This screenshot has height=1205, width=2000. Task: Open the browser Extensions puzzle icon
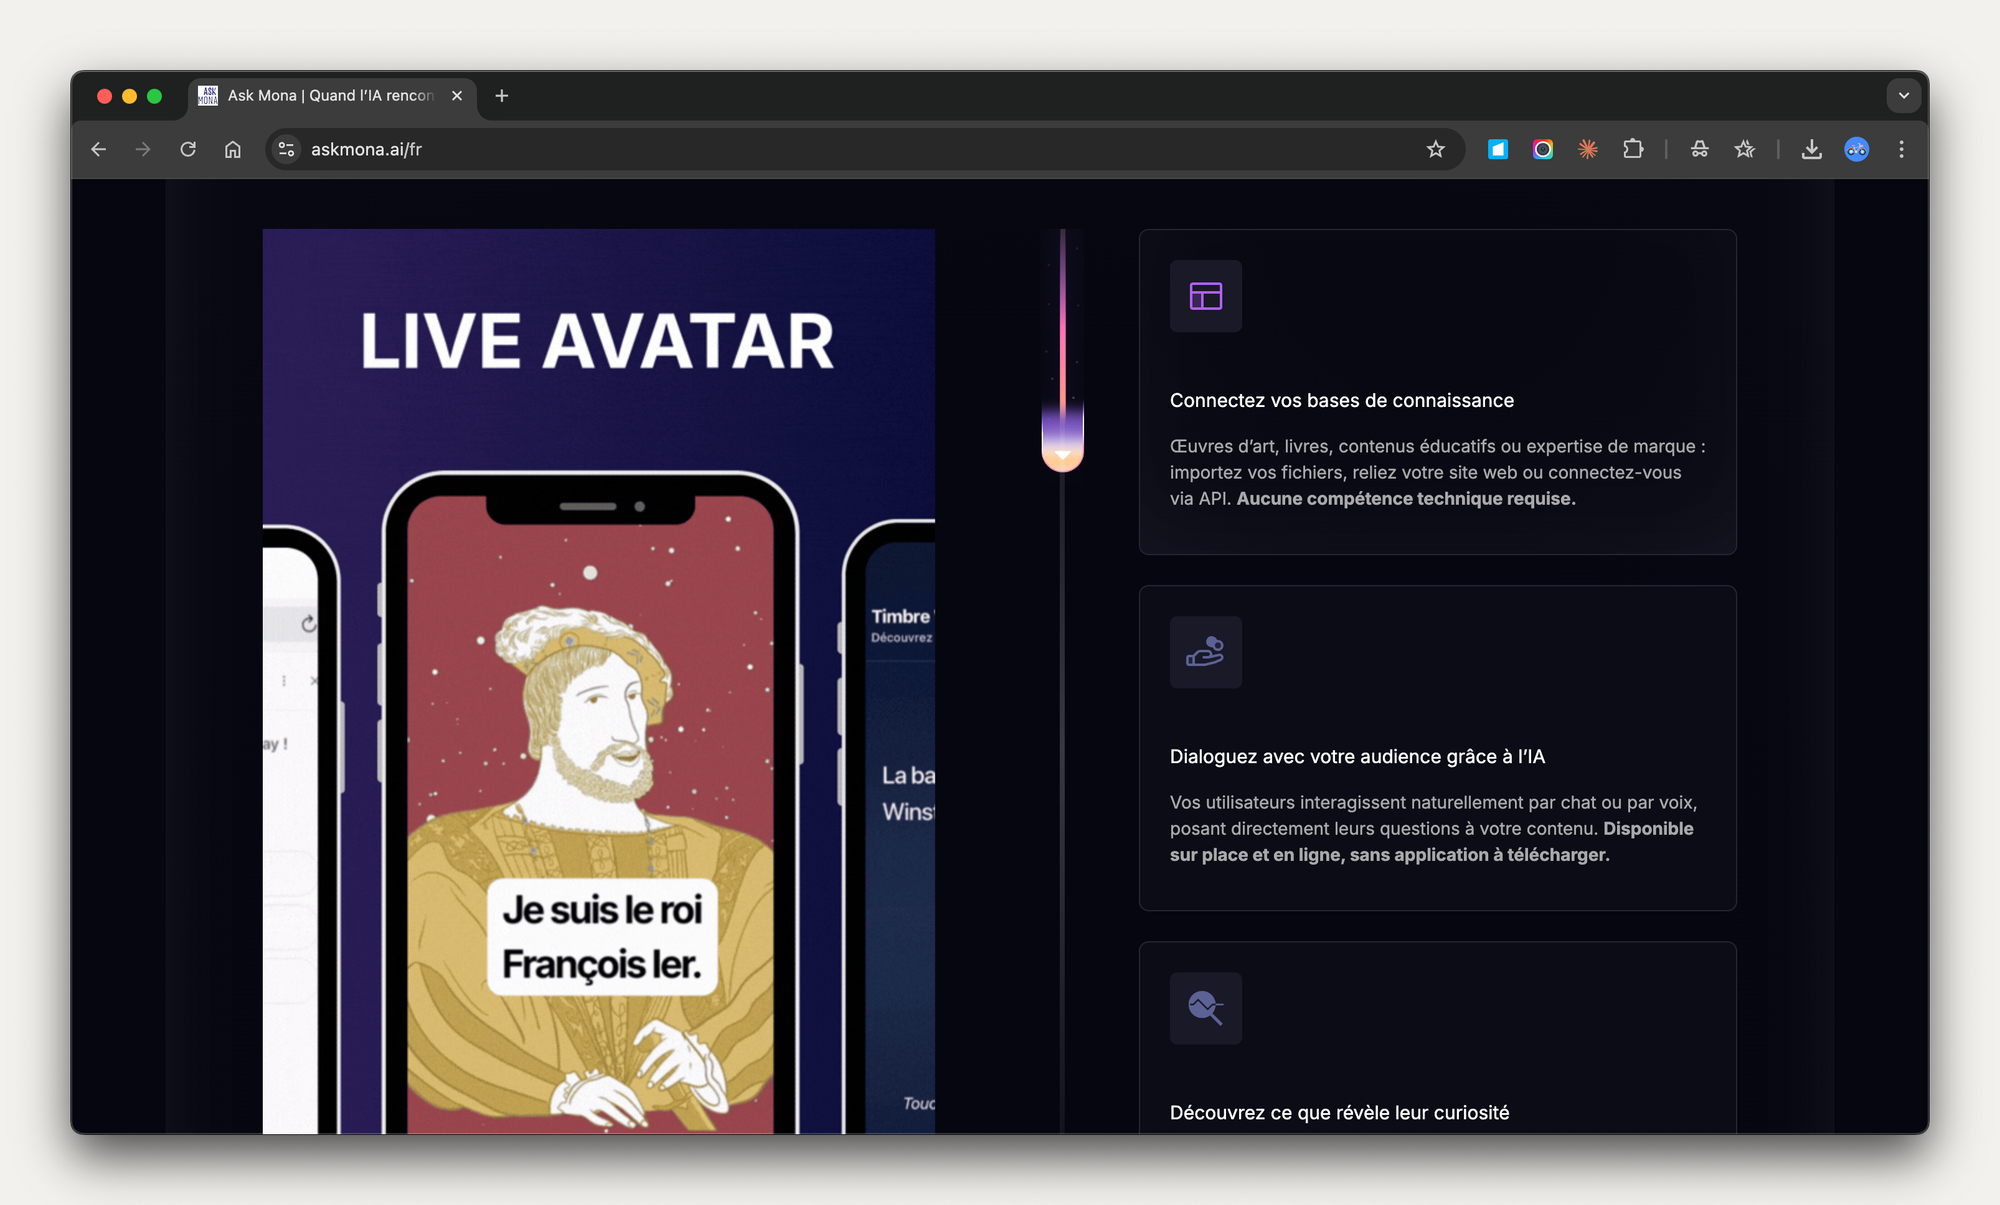(1633, 149)
